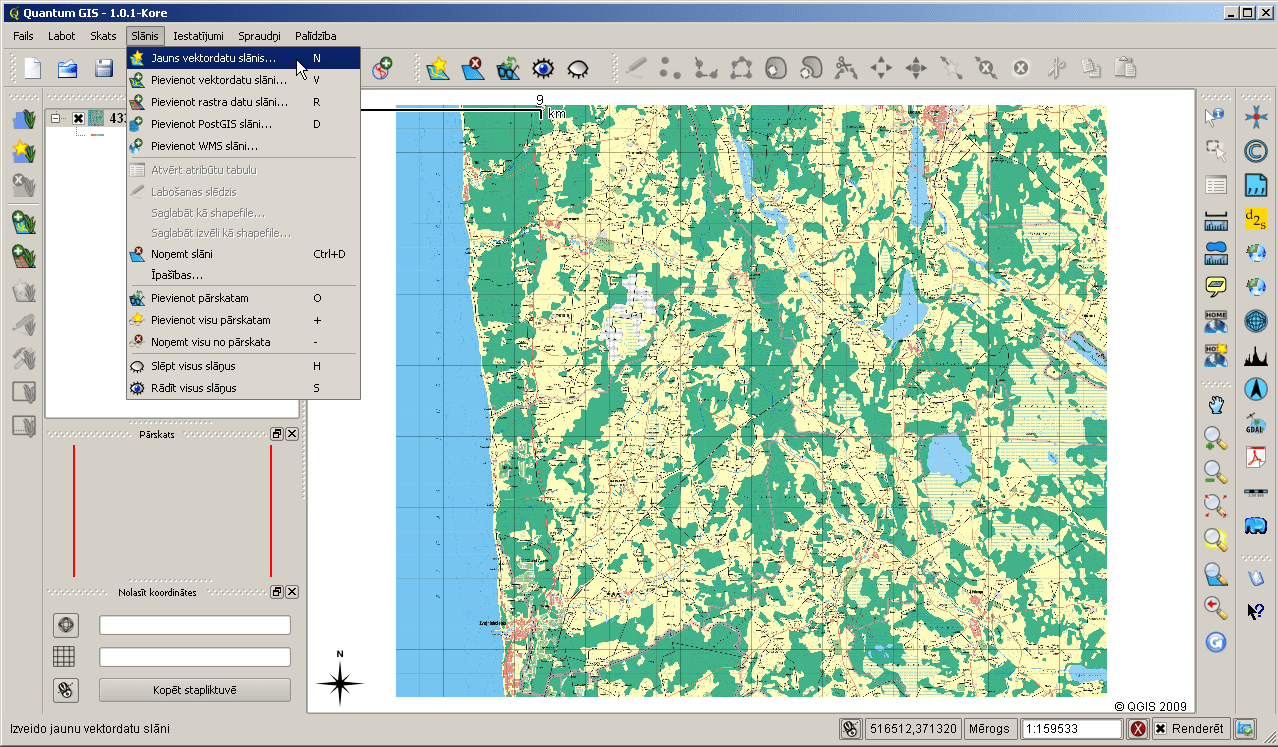Click the red stop rendering icon
1278x747 pixels.
click(1138, 729)
